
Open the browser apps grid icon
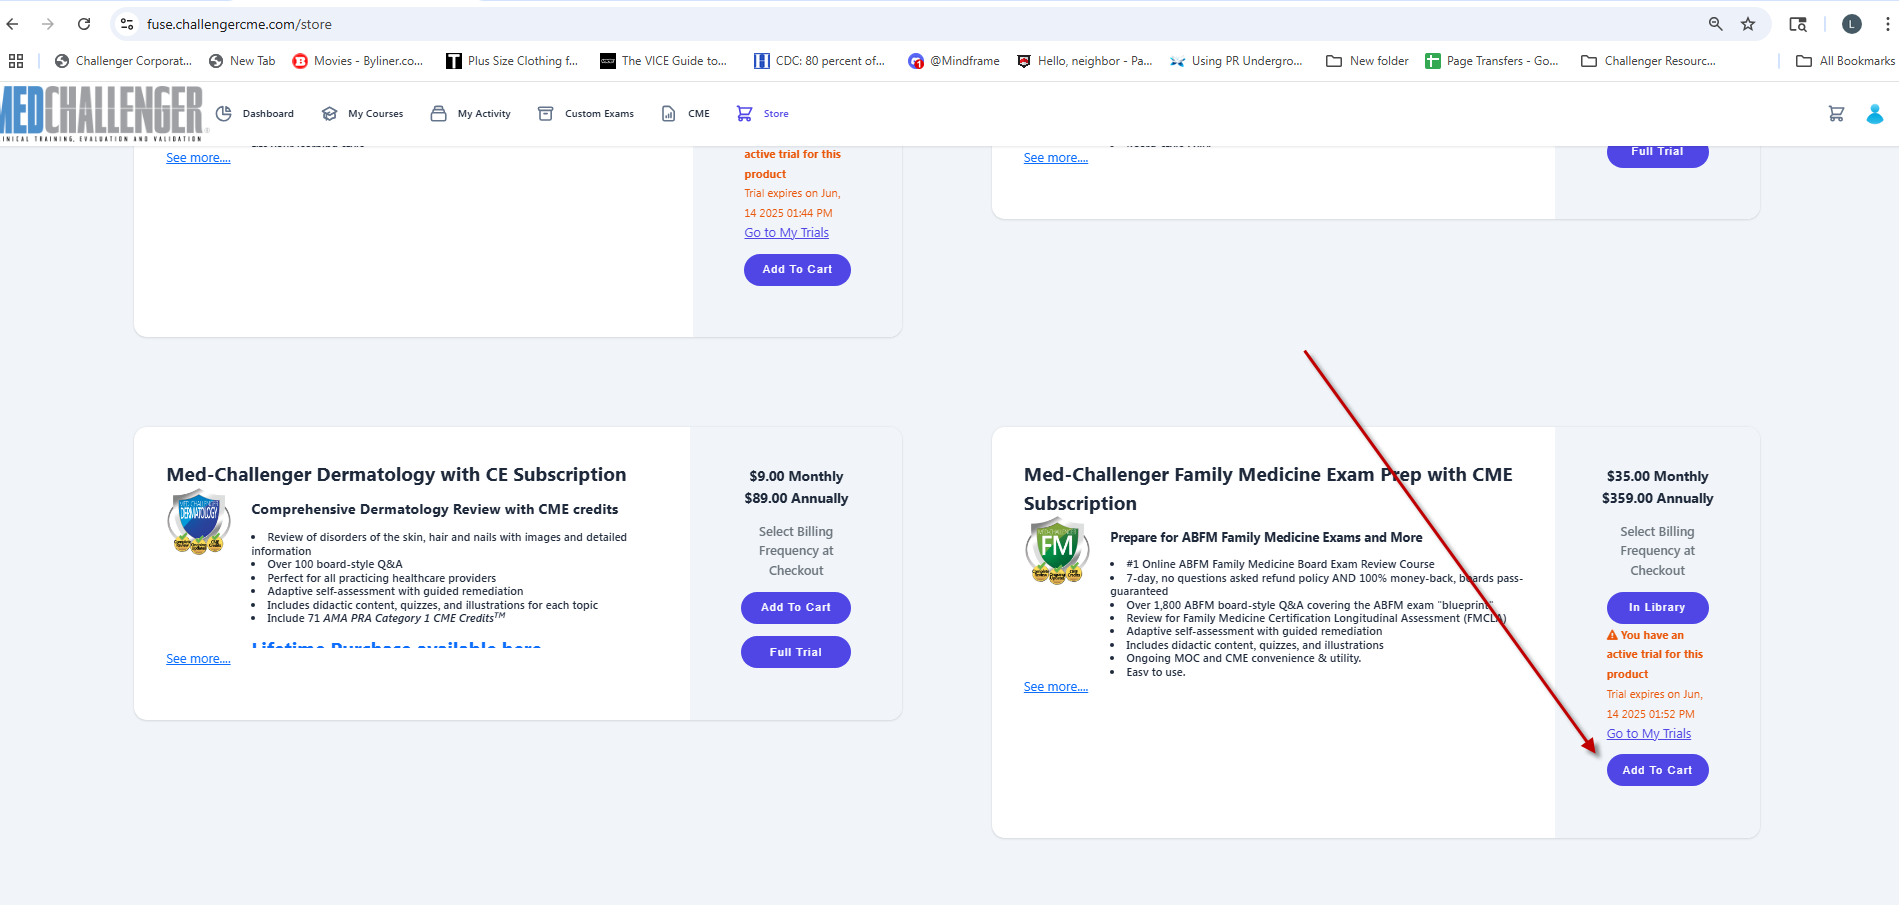pyautogui.click(x=16, y=61)
